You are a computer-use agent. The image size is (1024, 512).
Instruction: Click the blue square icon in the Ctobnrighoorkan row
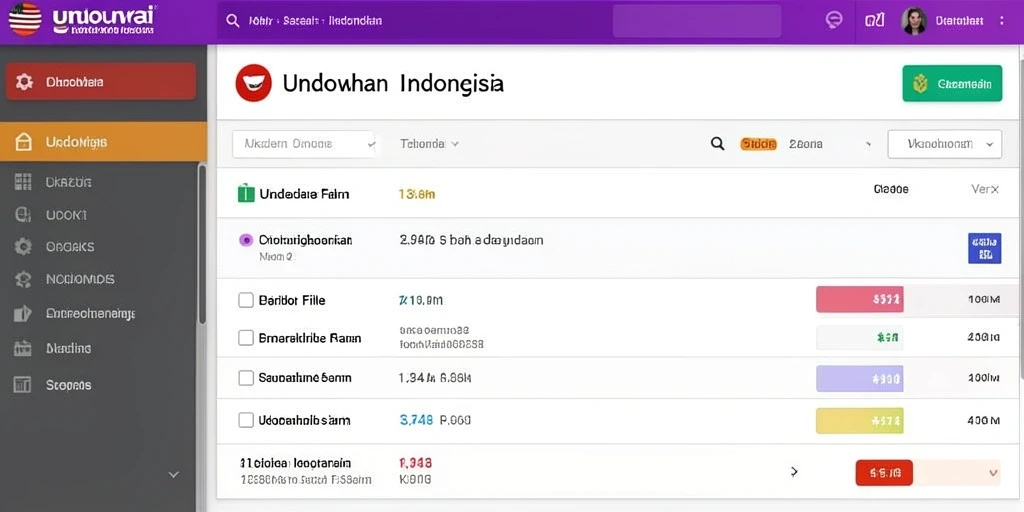pyautogui.click(x=984, y=248)
